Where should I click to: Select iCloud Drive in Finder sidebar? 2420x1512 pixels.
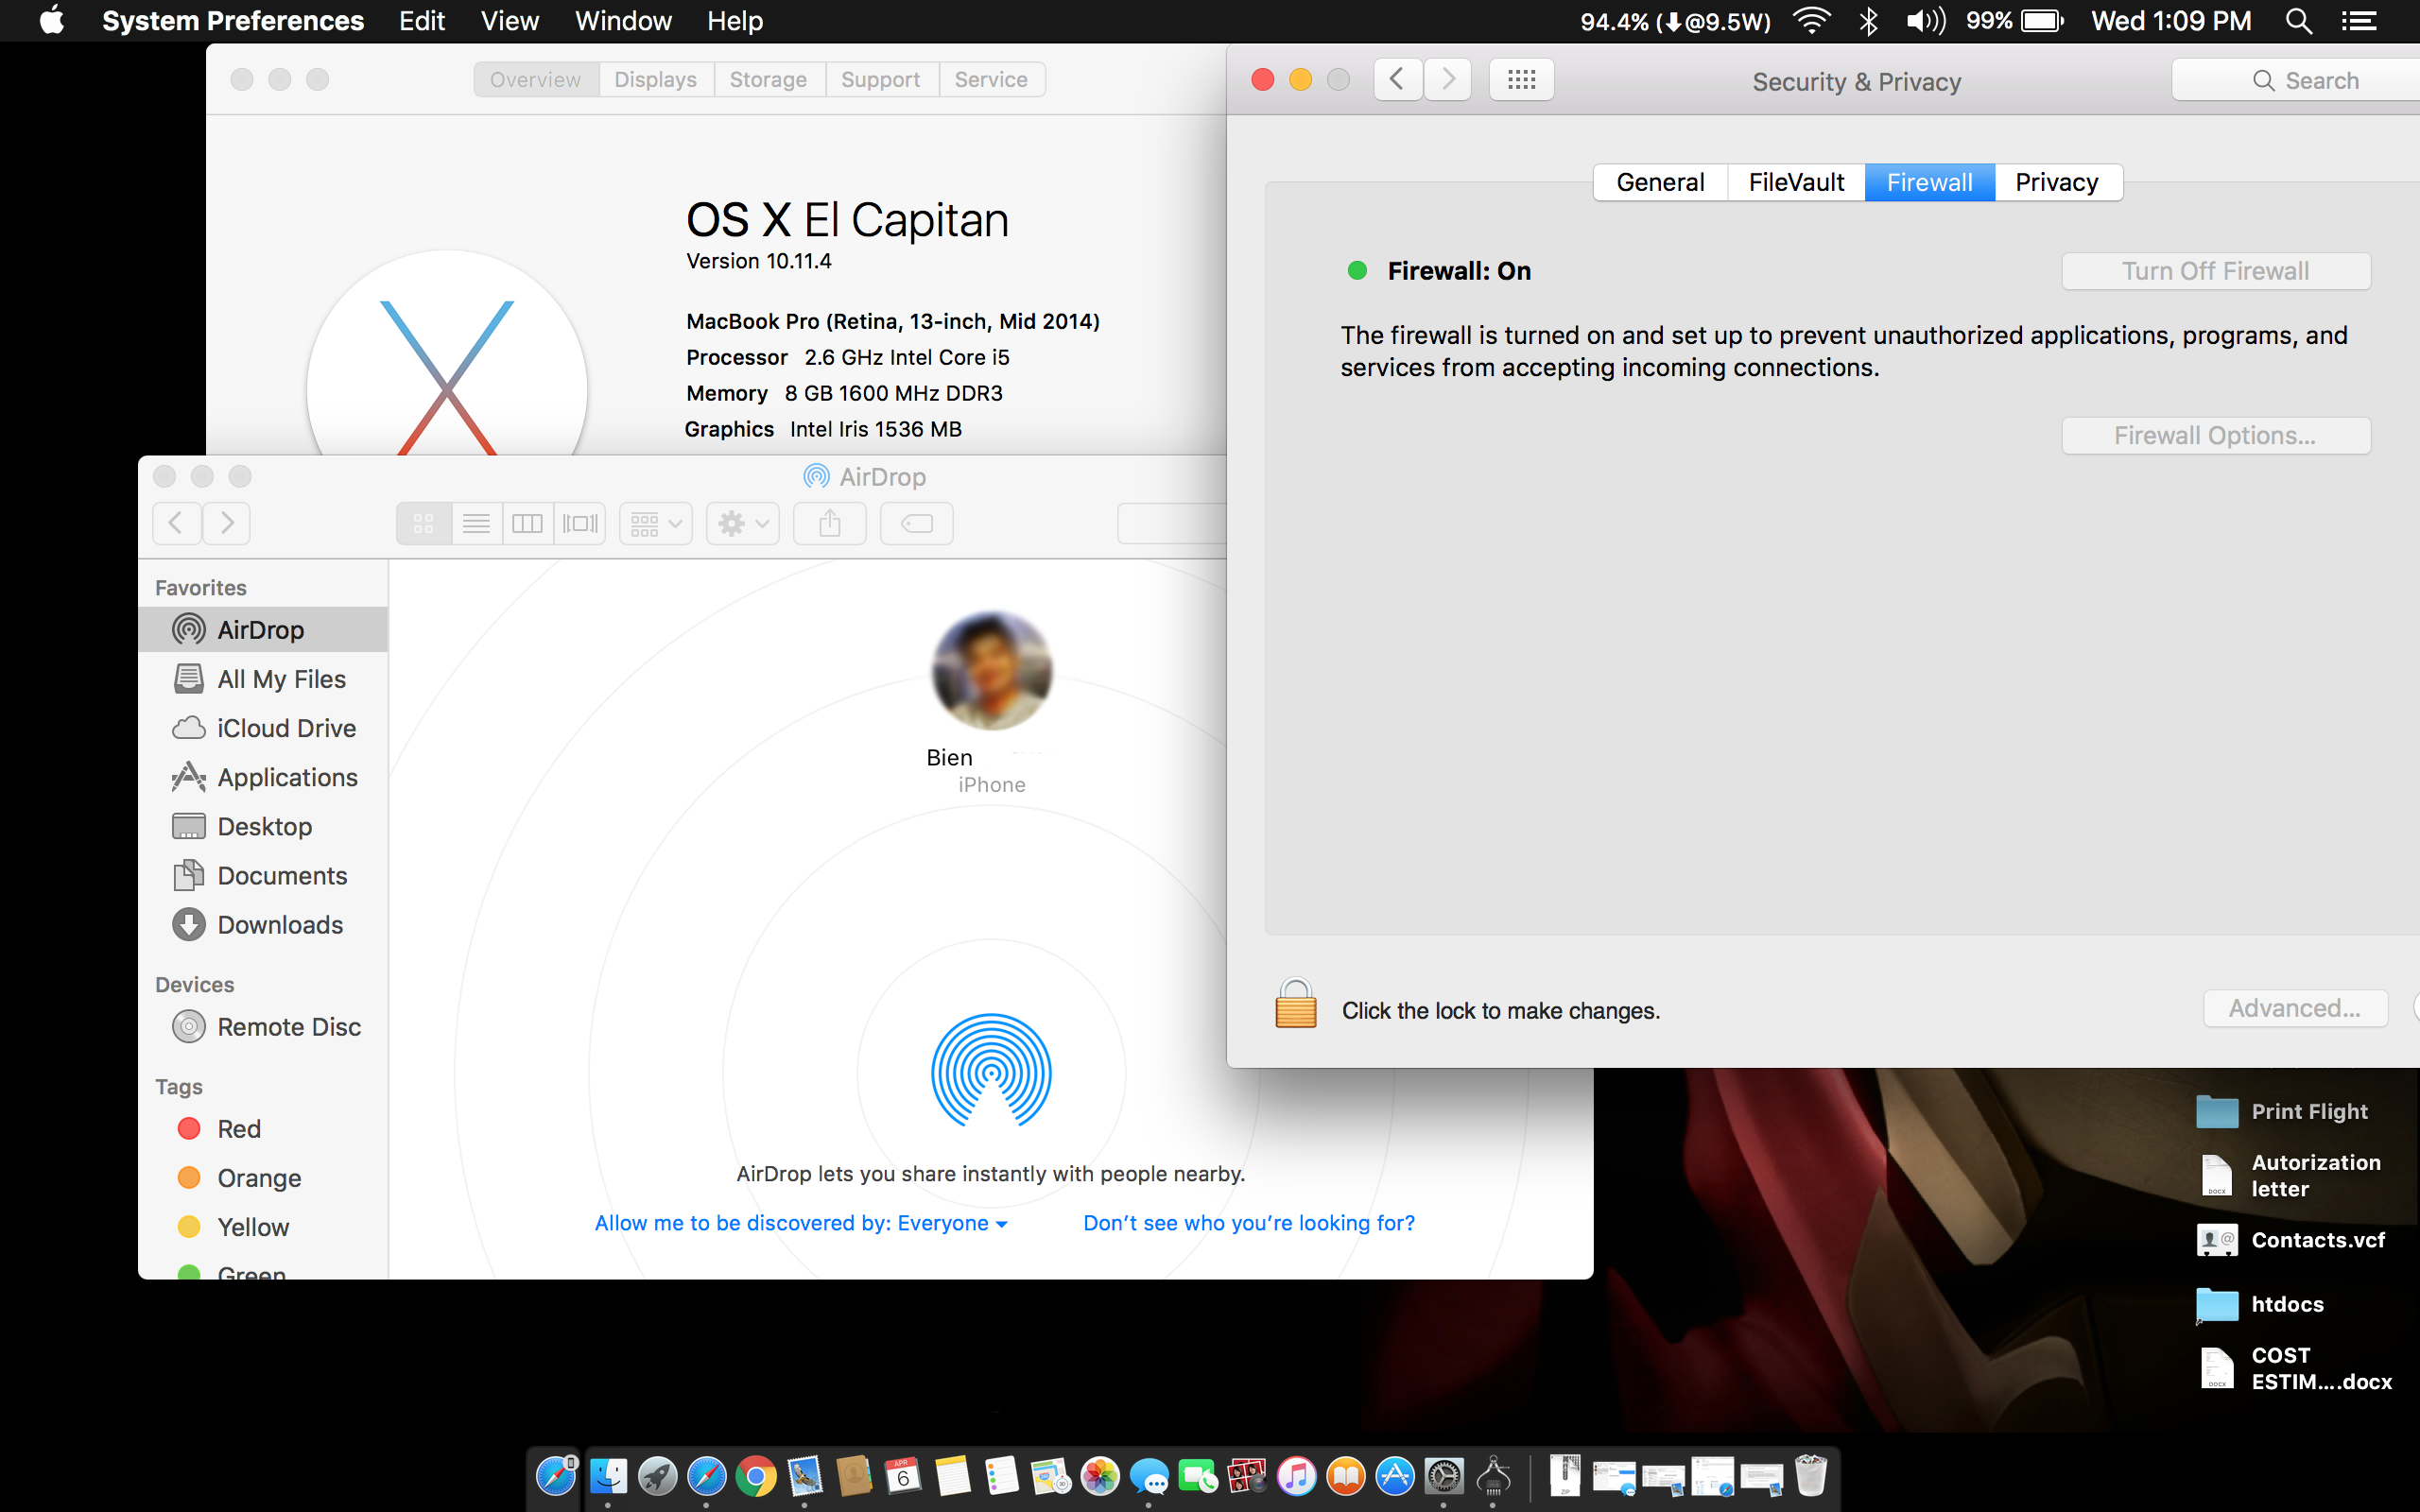[286, 728]
